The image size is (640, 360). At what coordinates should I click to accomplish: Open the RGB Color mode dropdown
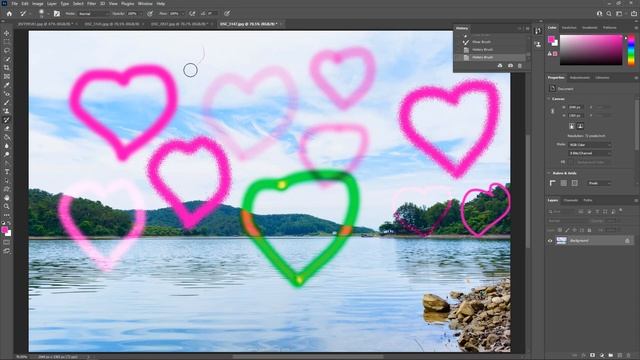(590, 145)
